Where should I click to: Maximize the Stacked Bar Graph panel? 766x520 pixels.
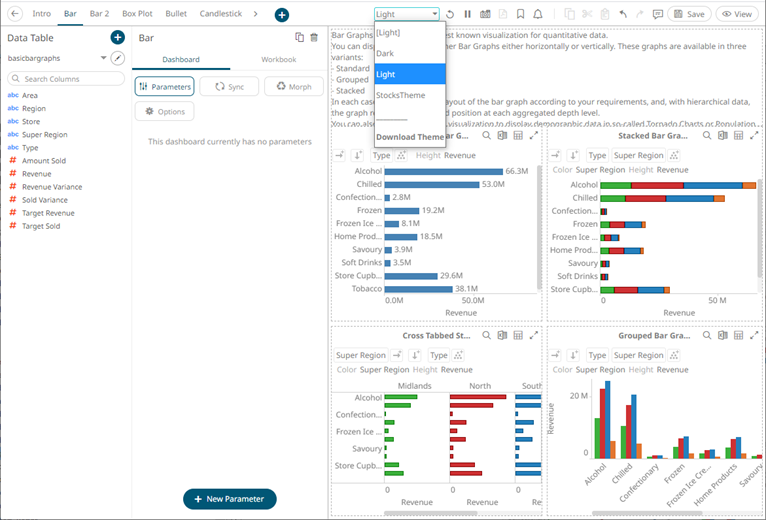click(756, 135)
